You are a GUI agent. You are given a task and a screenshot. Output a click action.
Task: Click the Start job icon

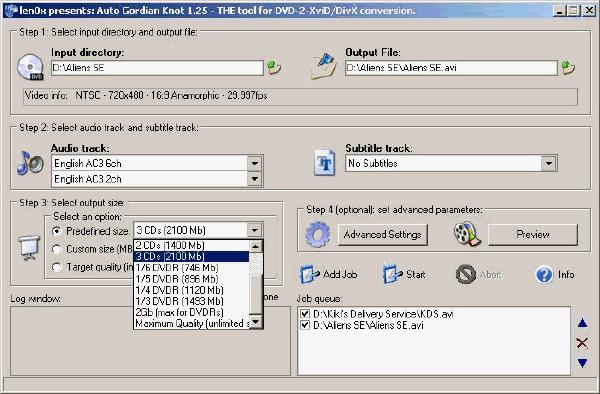pyautogui.click(x=393, y=274)
